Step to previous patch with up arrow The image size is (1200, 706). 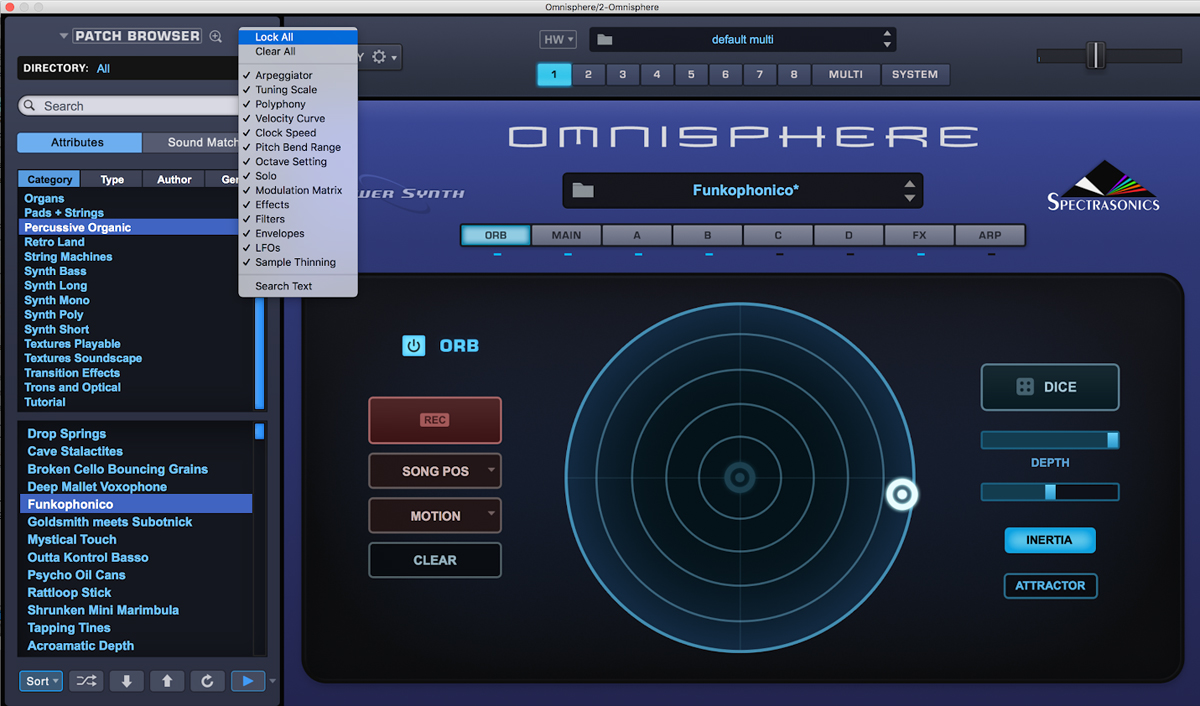[167, 681]
